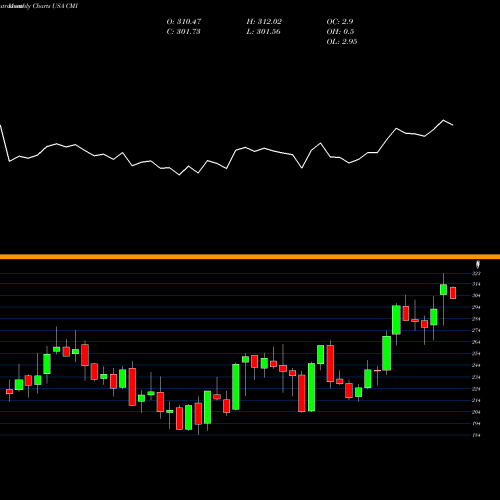Click the Charts USA CMI title
The width and height of the screenshot is (500, 500).
55,6
